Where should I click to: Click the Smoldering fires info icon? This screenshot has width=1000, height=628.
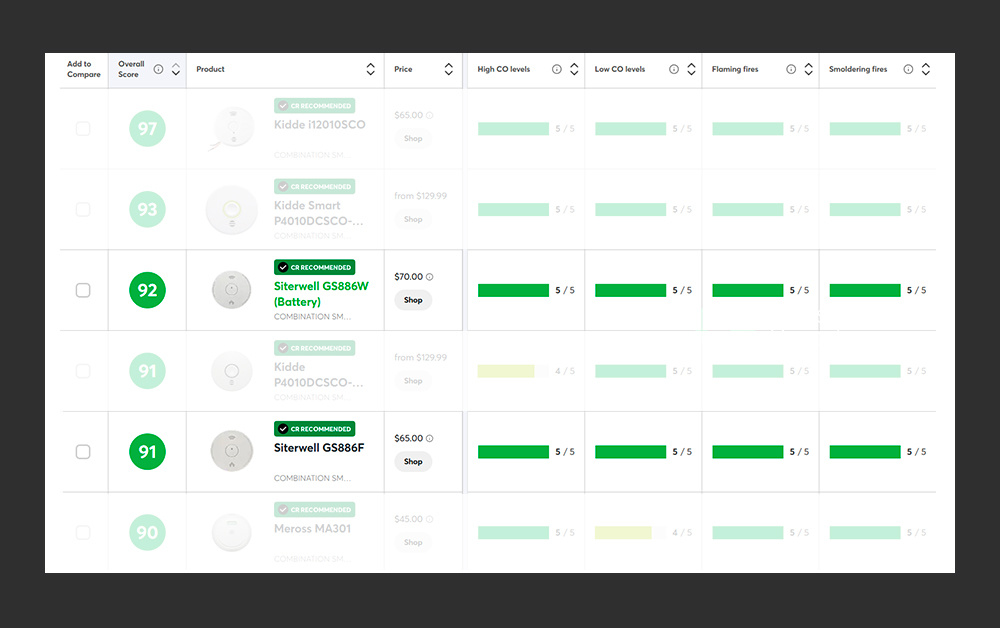click(908, 69)
